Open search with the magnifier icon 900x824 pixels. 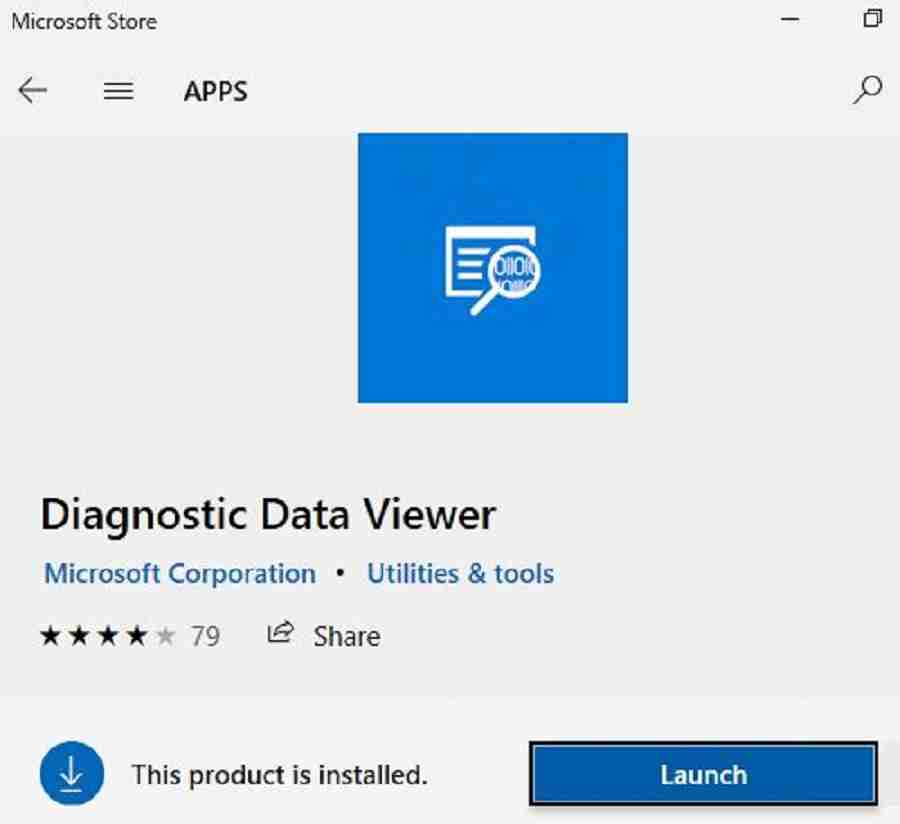point(867,90)
